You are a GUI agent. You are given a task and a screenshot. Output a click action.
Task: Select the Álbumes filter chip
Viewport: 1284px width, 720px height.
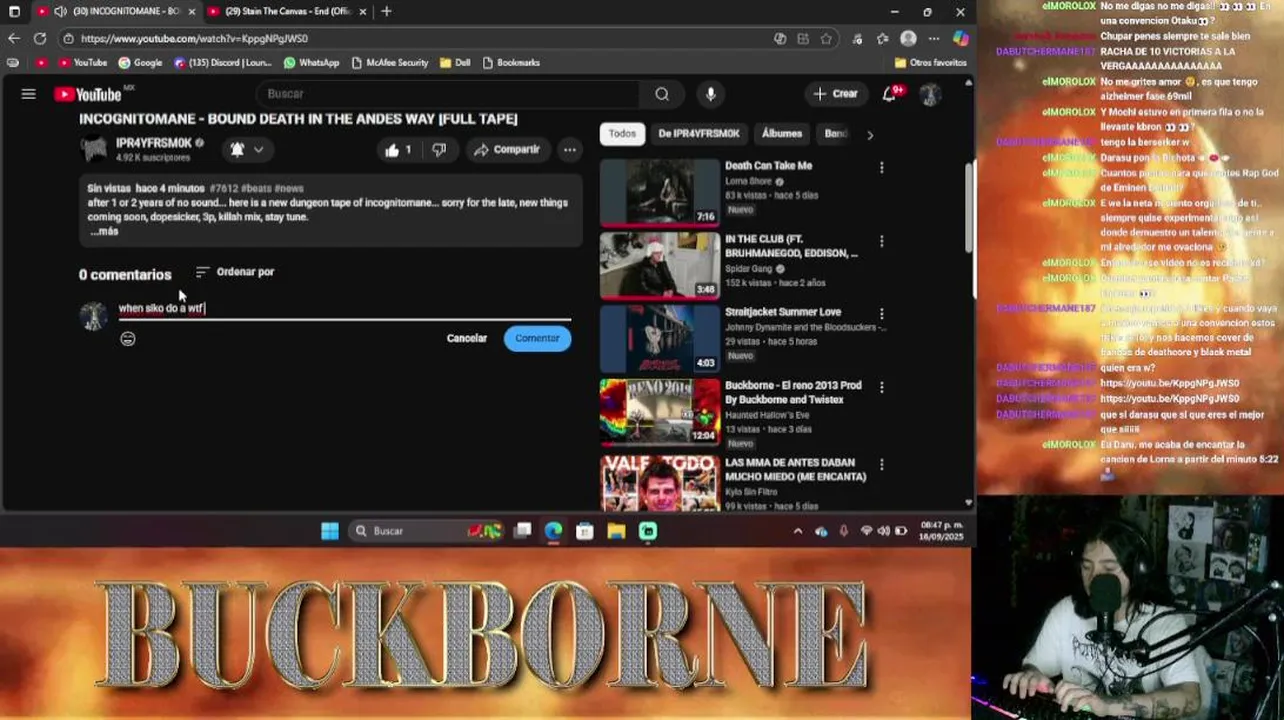782,134
